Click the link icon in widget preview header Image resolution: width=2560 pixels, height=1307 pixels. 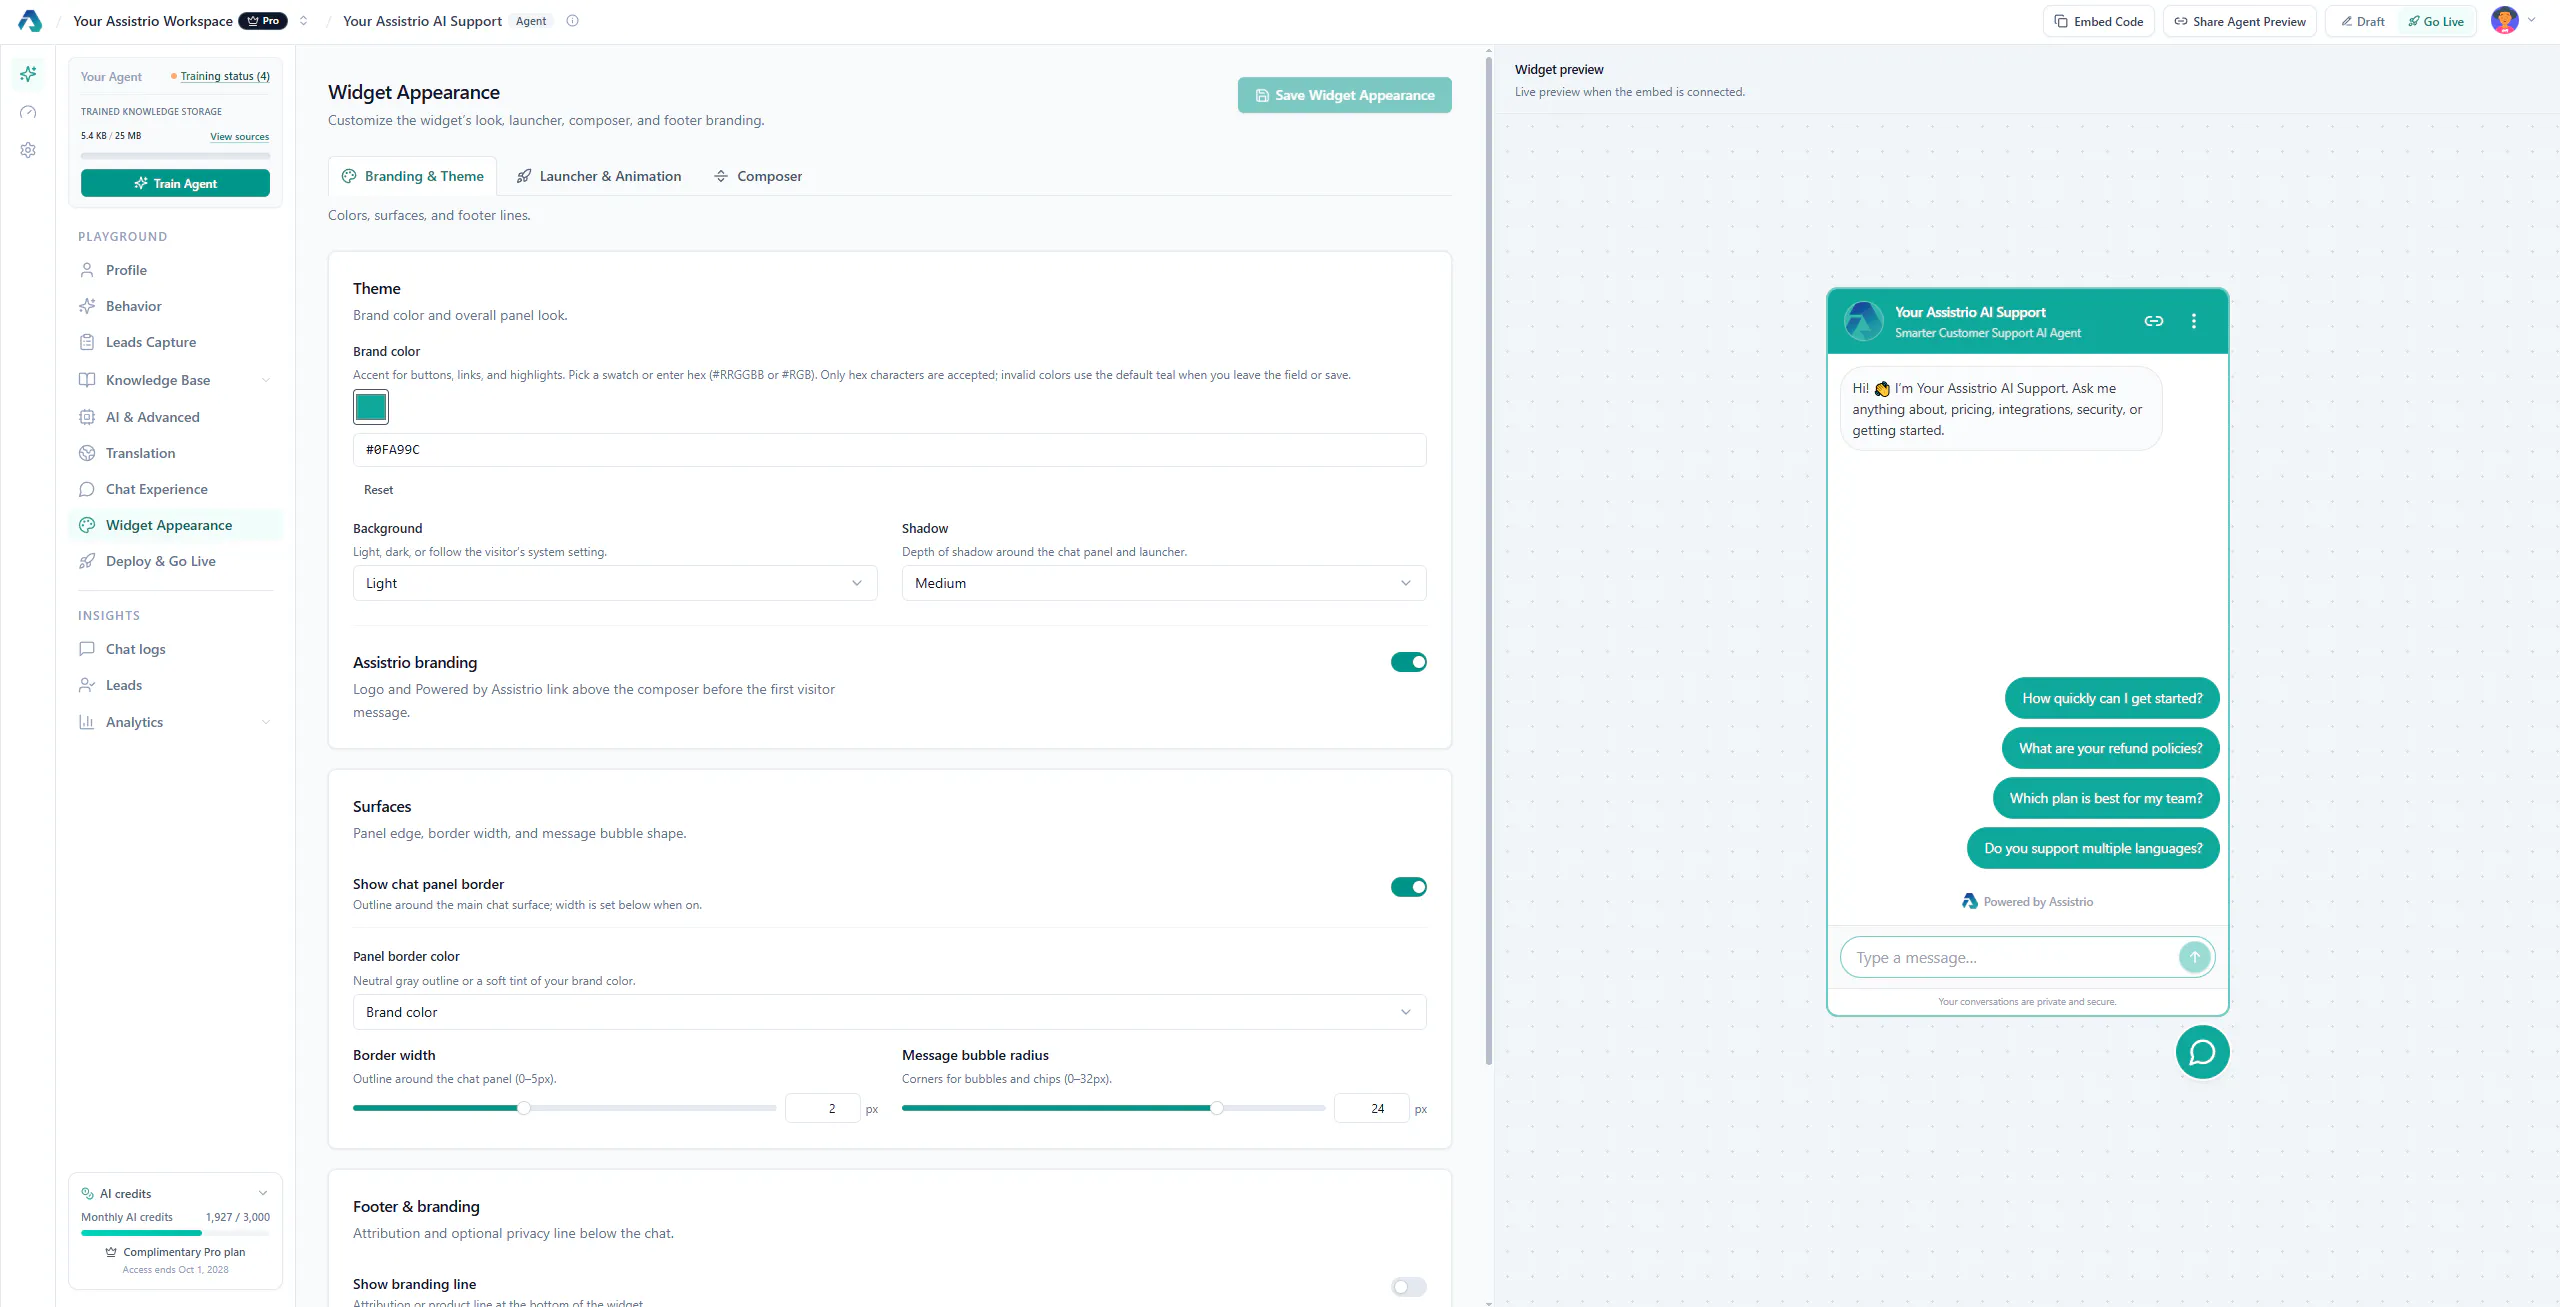tap(2154, 321)
